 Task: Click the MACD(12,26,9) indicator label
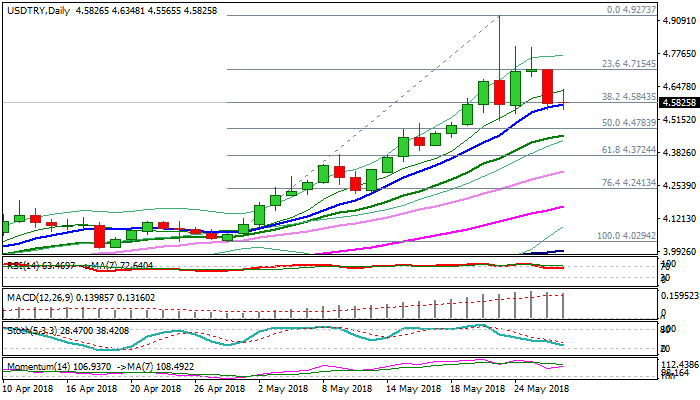pyautogui.click(x=35, y=295)
